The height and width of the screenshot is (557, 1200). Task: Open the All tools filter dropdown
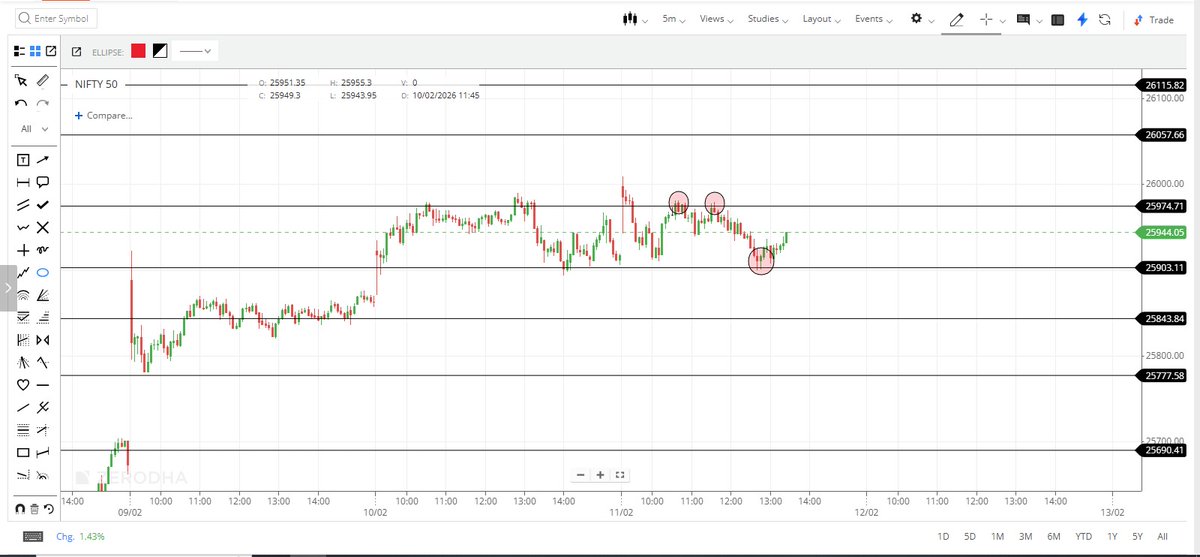36,129
